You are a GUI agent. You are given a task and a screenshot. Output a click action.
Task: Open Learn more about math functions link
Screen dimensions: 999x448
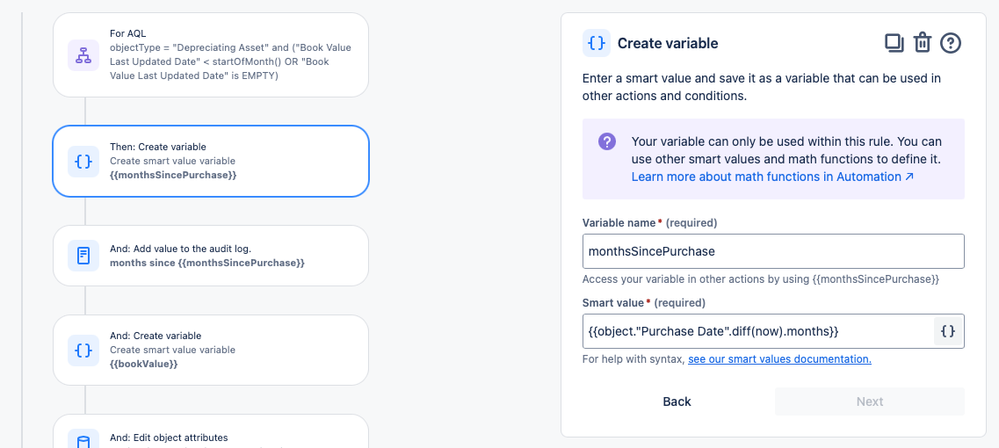pos(772,176)
